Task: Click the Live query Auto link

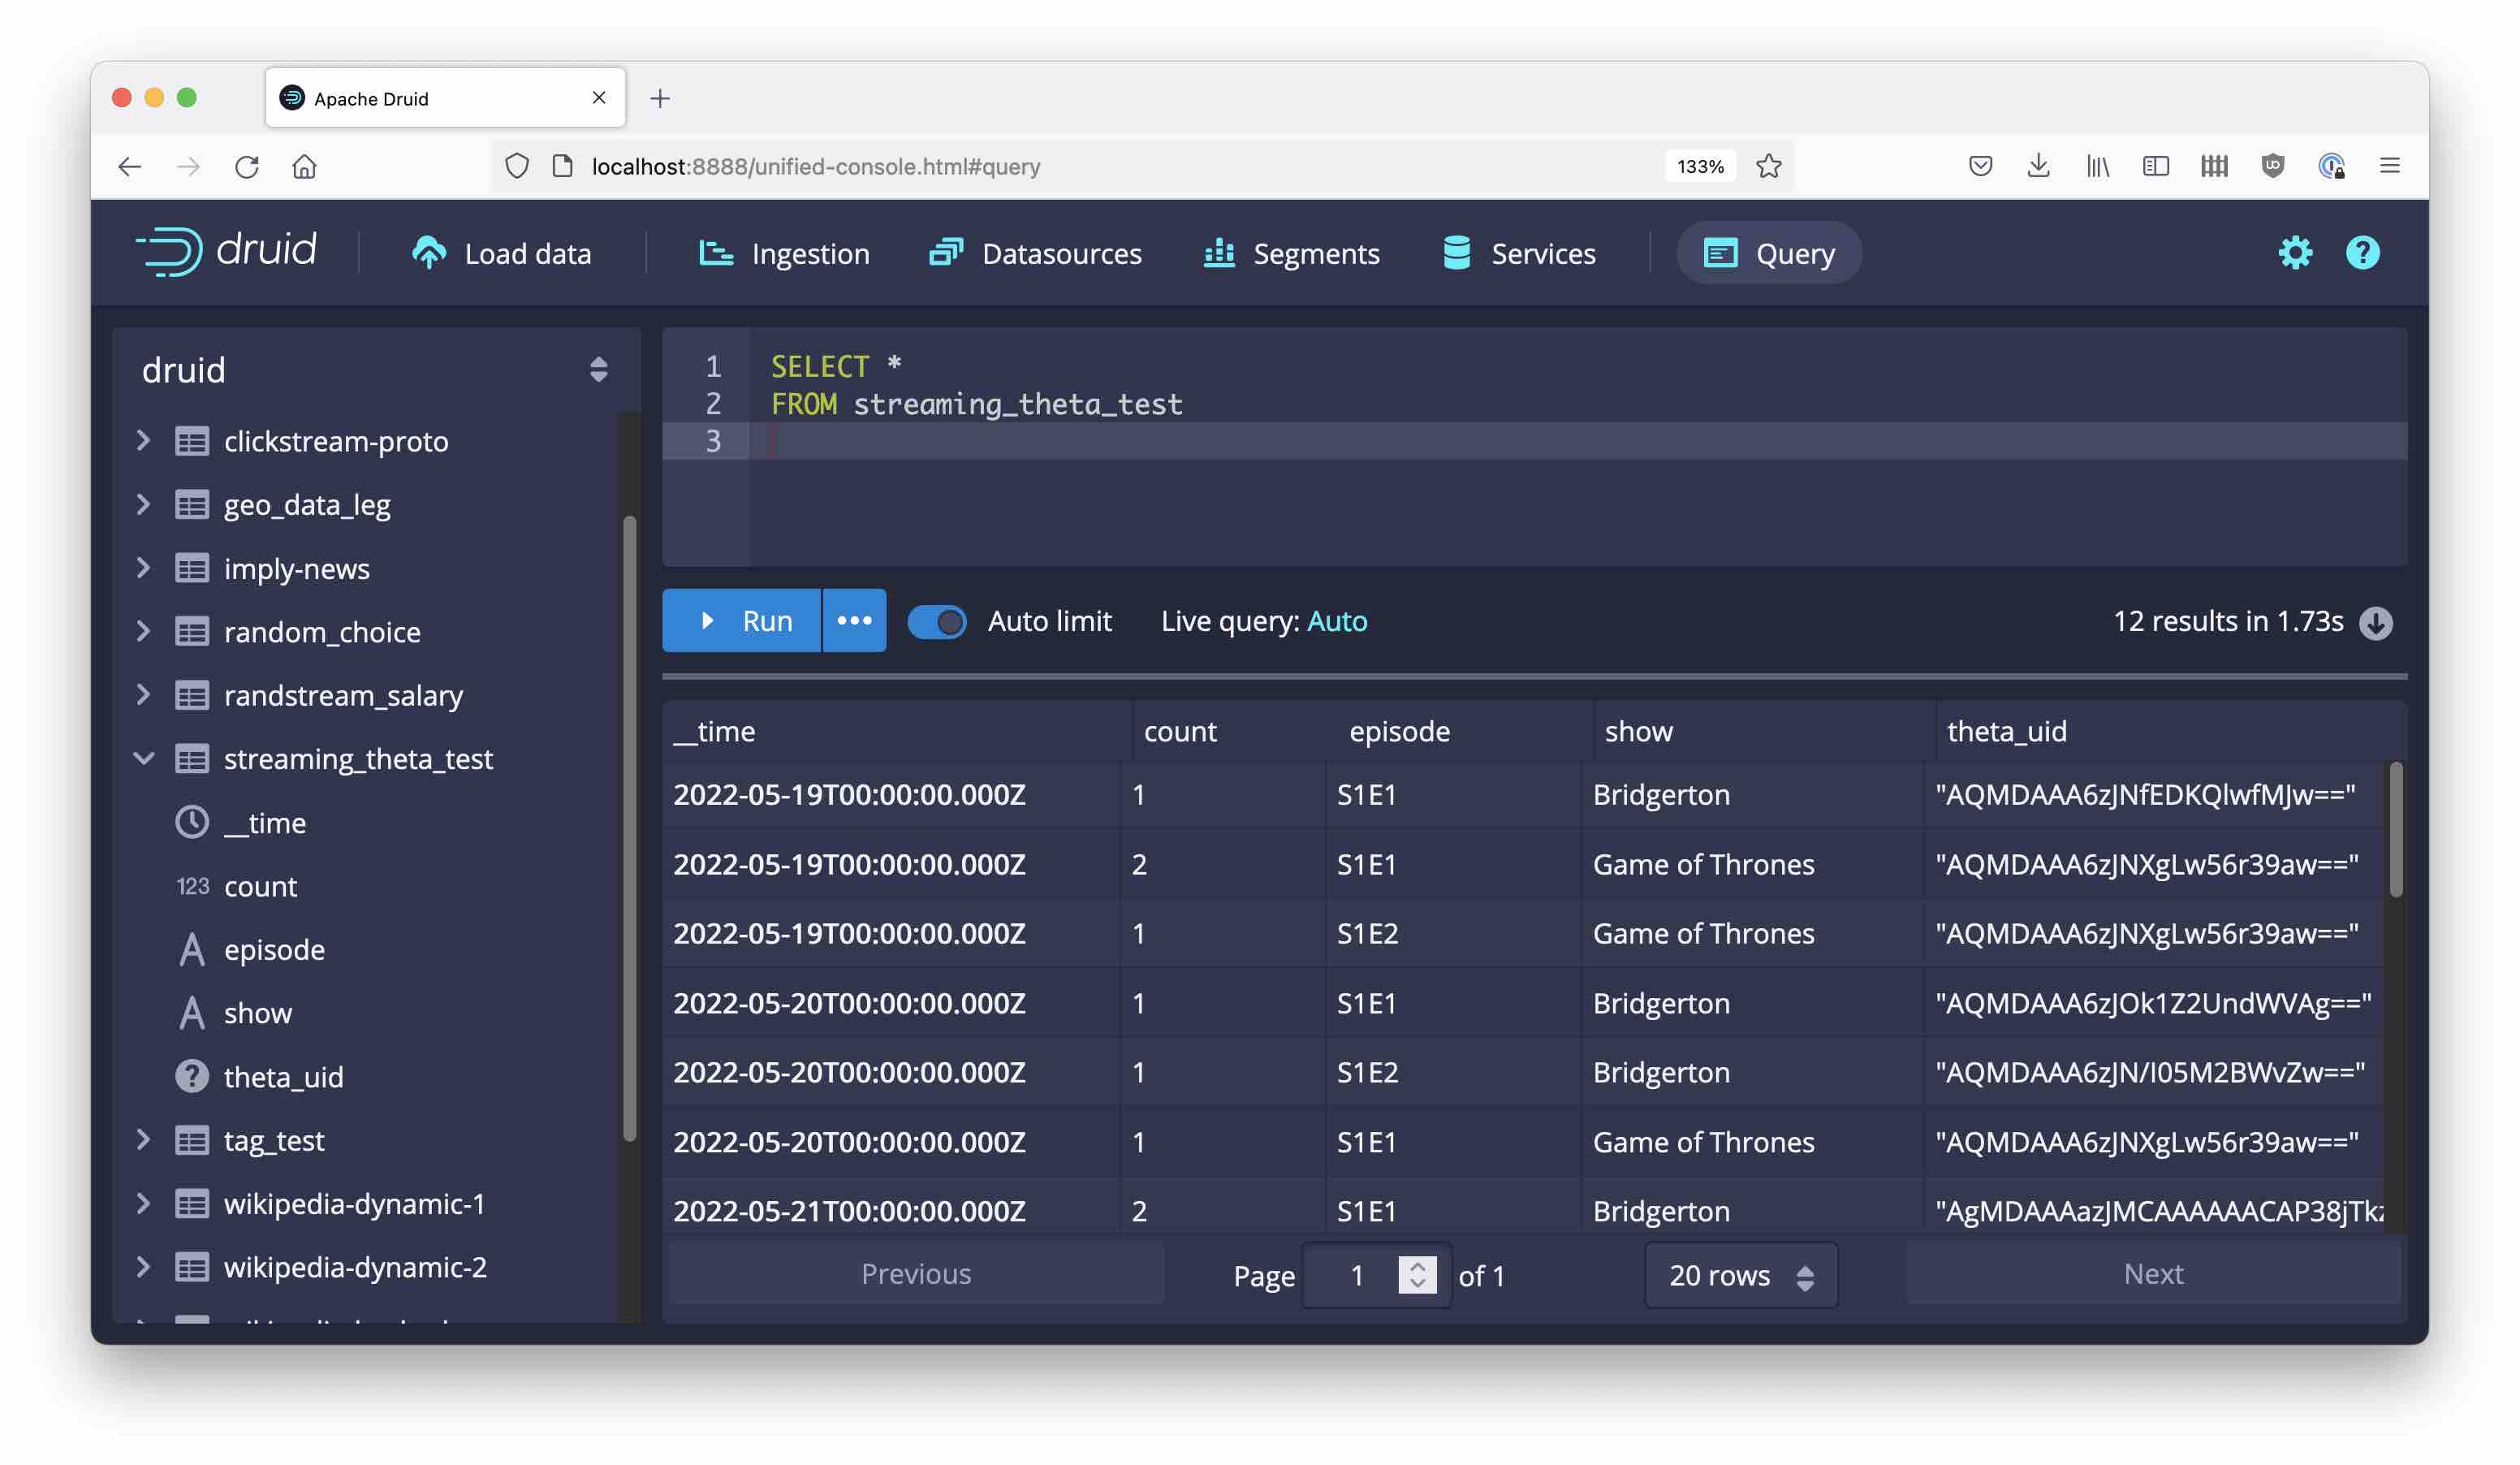Action: (x=1336, y=622)
